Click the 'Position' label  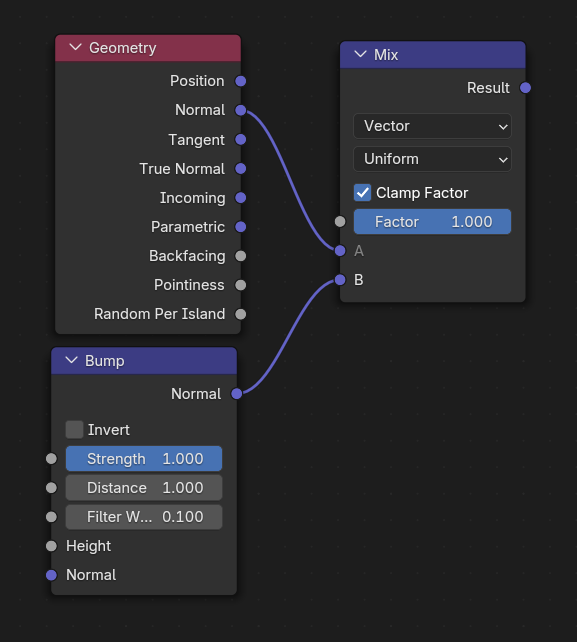(197, 81)
